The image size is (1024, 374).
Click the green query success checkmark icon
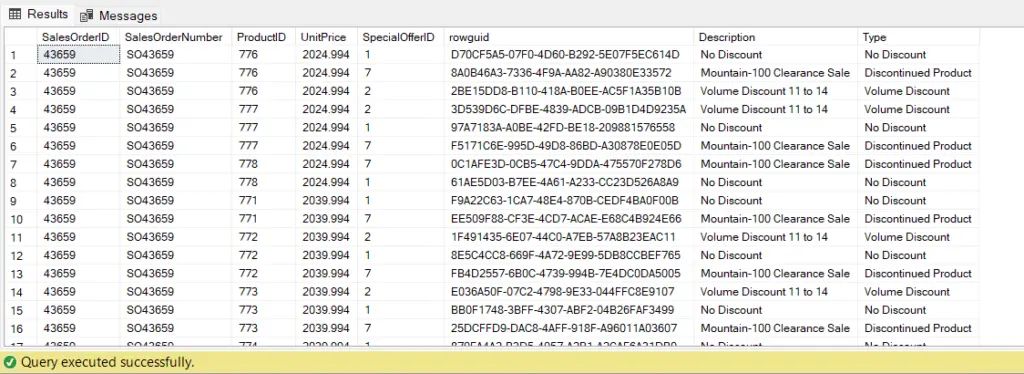coord(9,362)
